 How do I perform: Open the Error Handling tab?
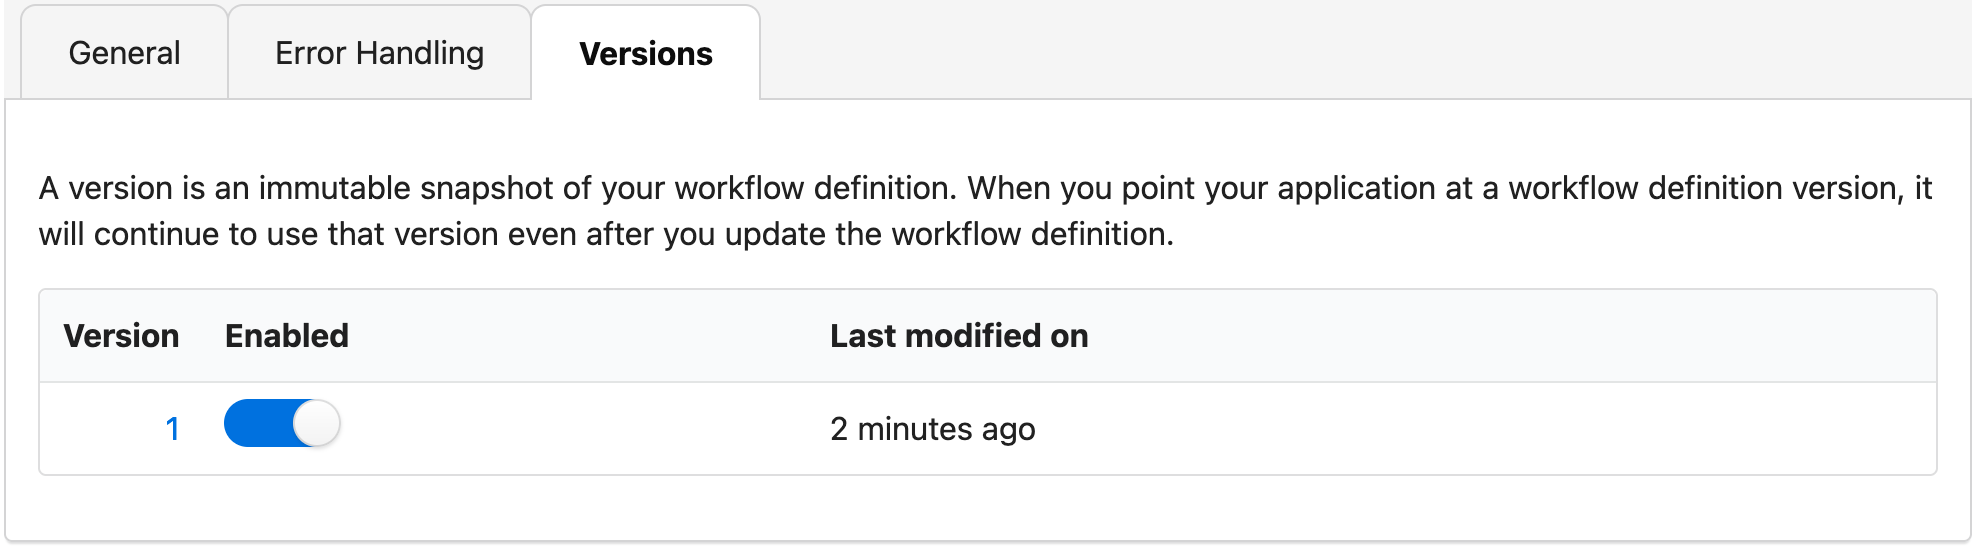pyautogui.click(x=379, y=53)
